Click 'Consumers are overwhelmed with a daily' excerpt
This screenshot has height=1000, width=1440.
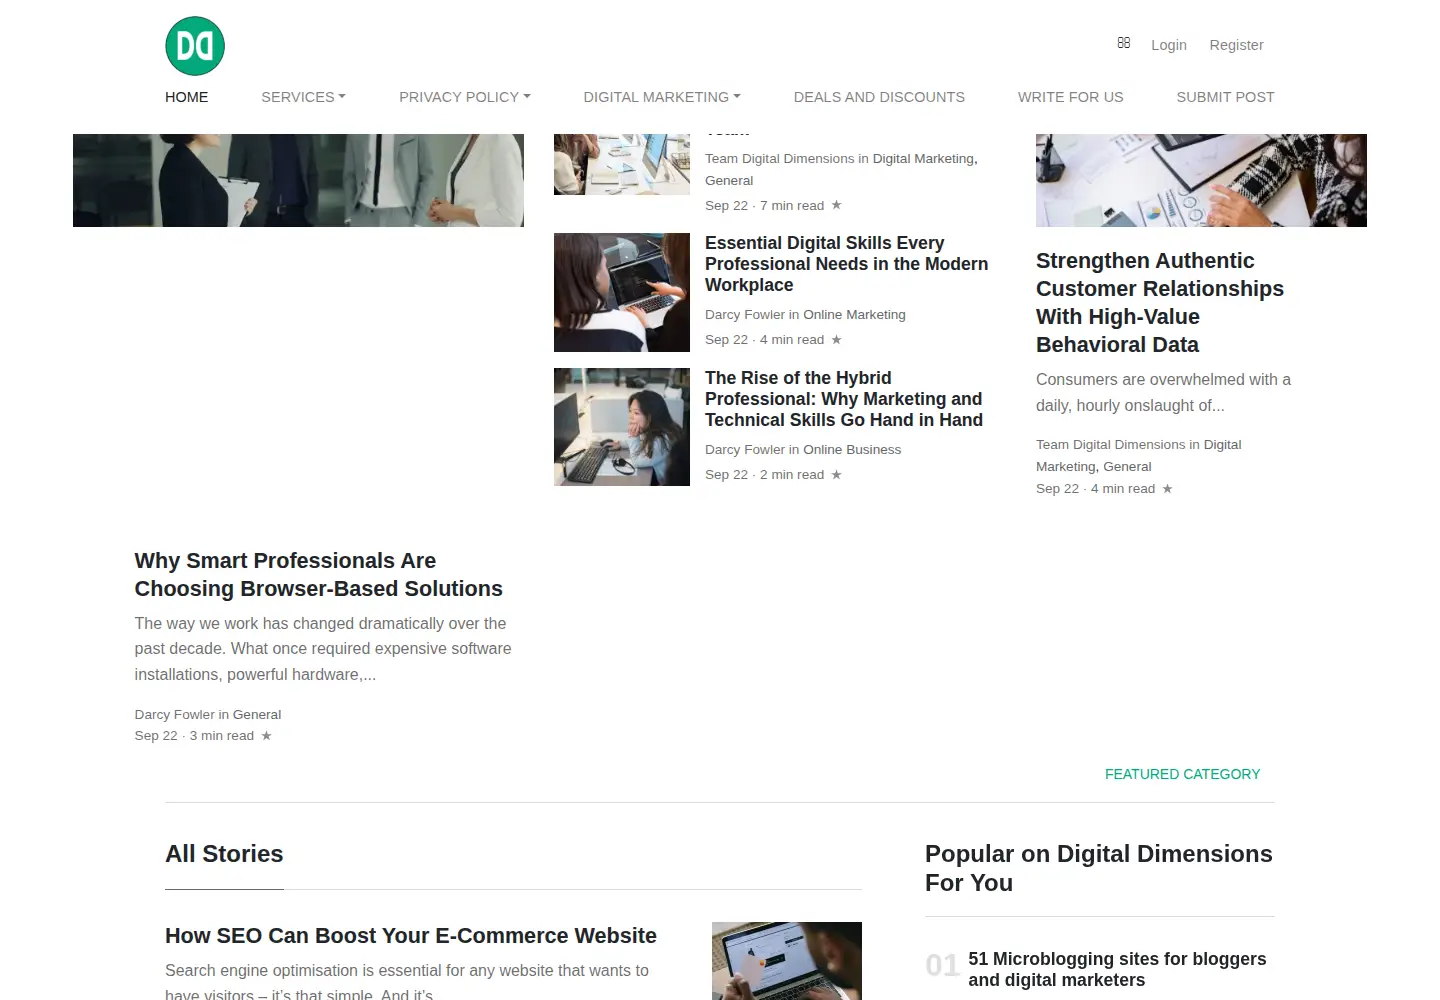[1163, 392]
